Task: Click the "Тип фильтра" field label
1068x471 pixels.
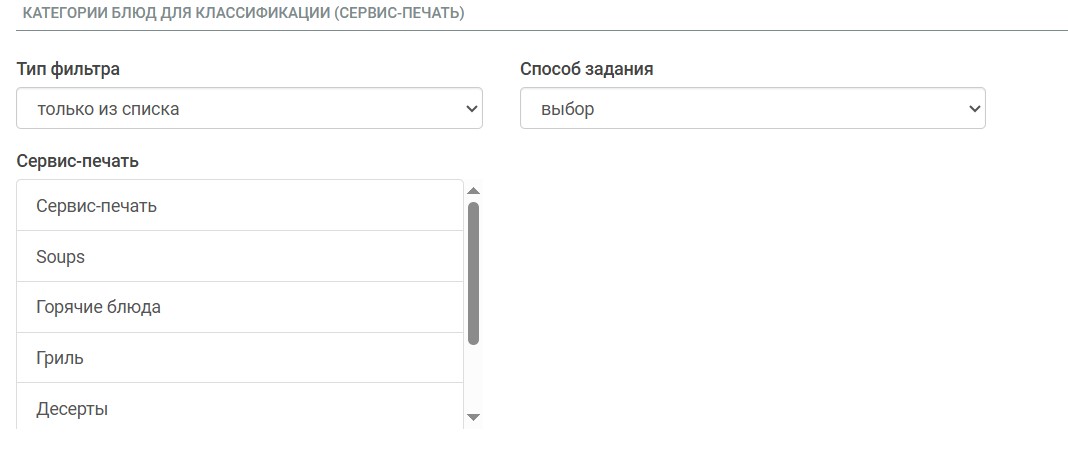Action: coord(69,69)
